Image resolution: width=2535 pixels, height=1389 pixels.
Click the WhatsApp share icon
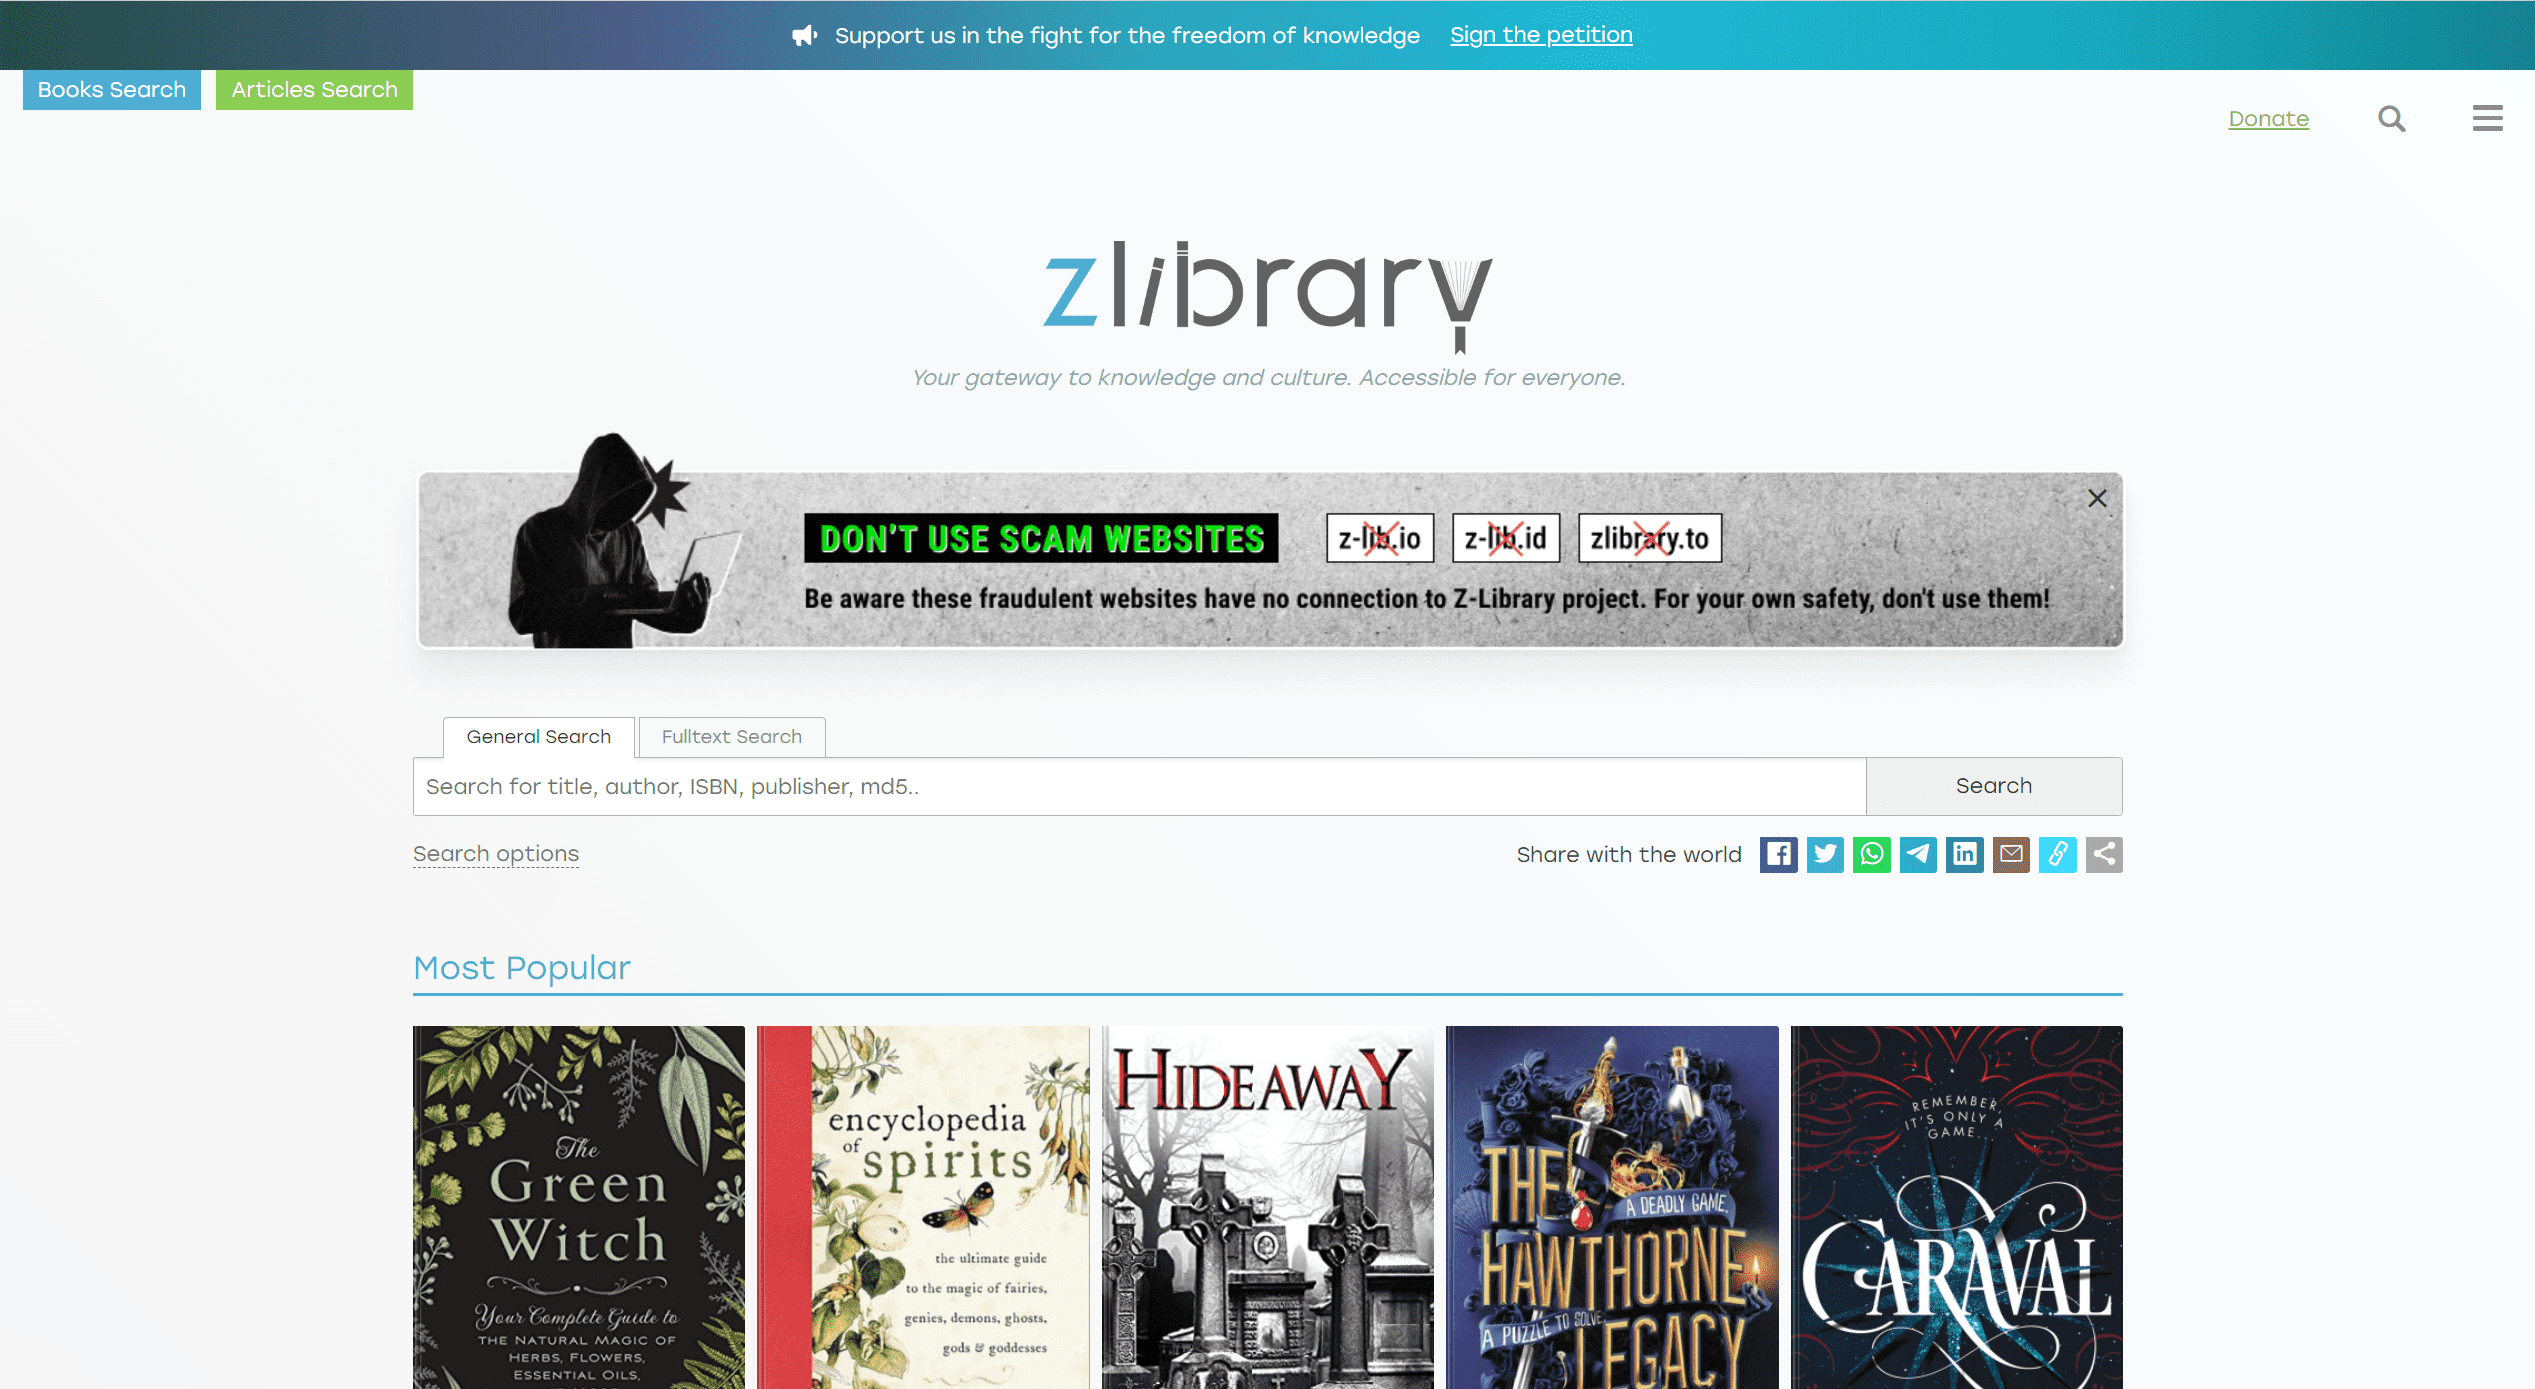coord(1870,855)
